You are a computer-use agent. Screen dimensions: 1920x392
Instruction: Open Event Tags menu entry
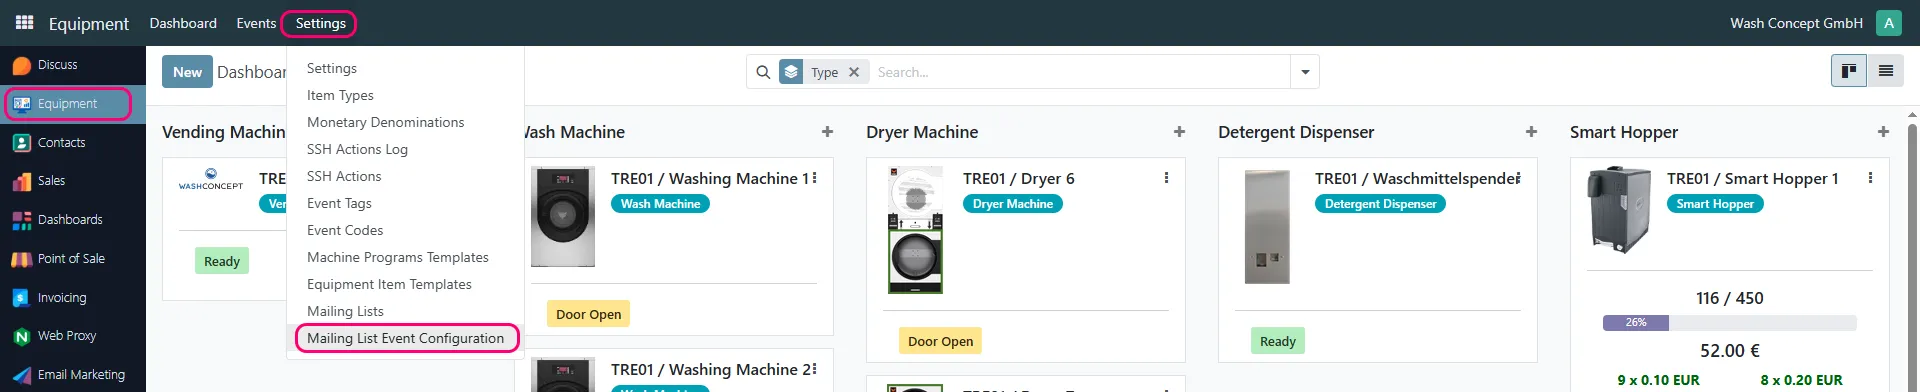click(339, 203)
